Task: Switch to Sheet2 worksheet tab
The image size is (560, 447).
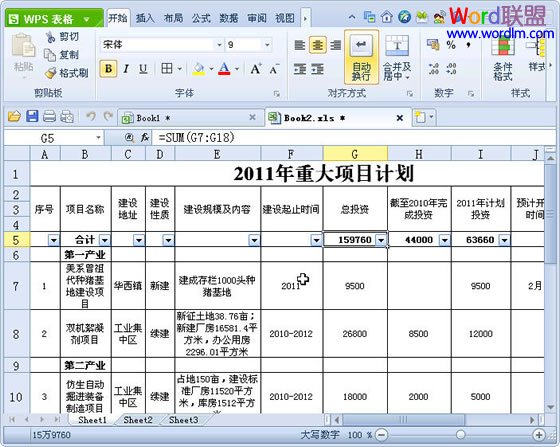Action: (138, 420)
